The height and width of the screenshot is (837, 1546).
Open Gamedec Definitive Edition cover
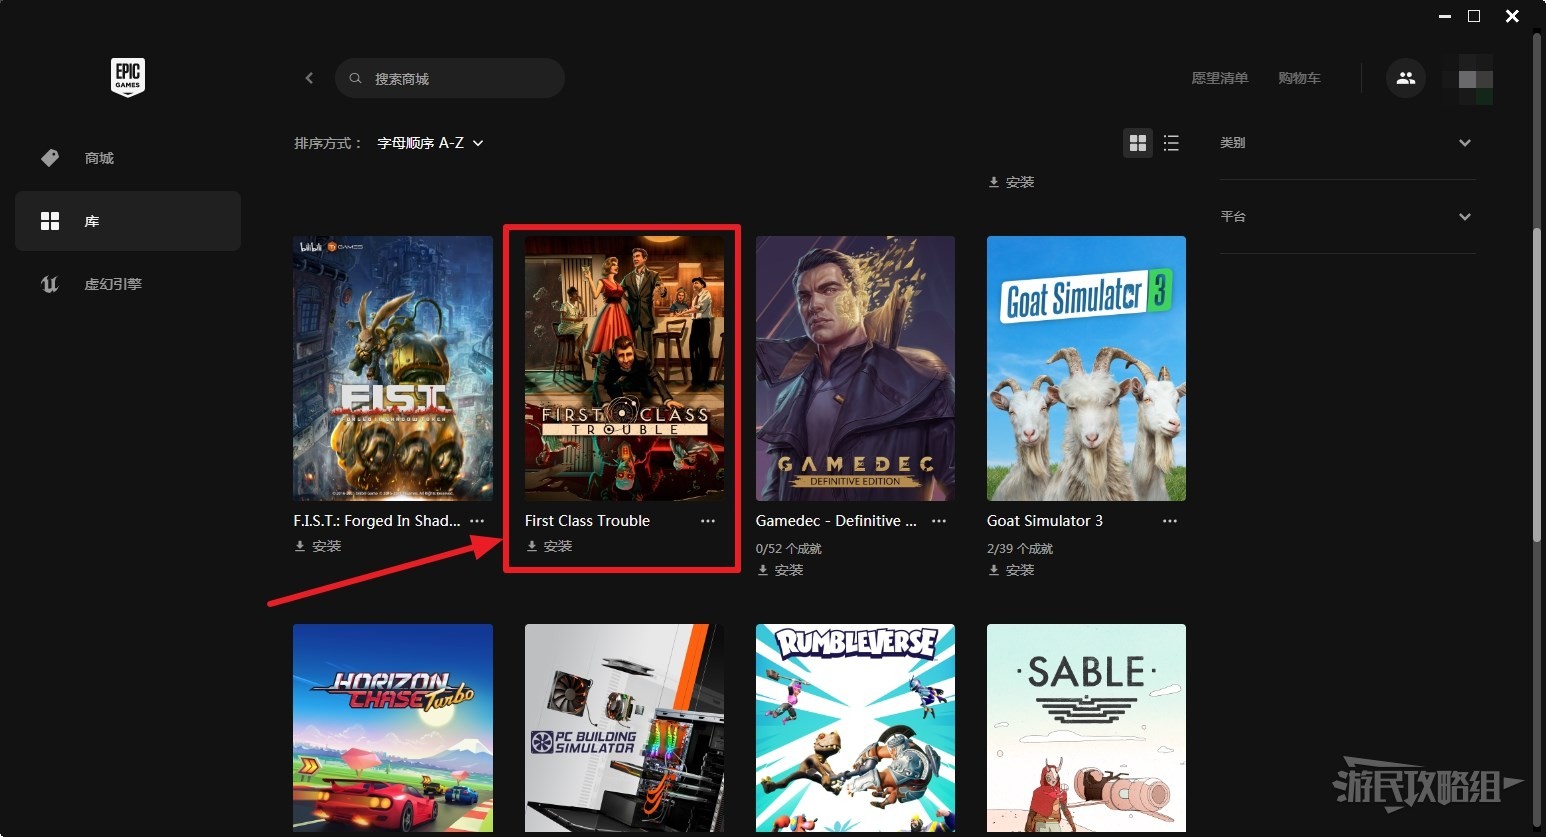tap(855, 368)
